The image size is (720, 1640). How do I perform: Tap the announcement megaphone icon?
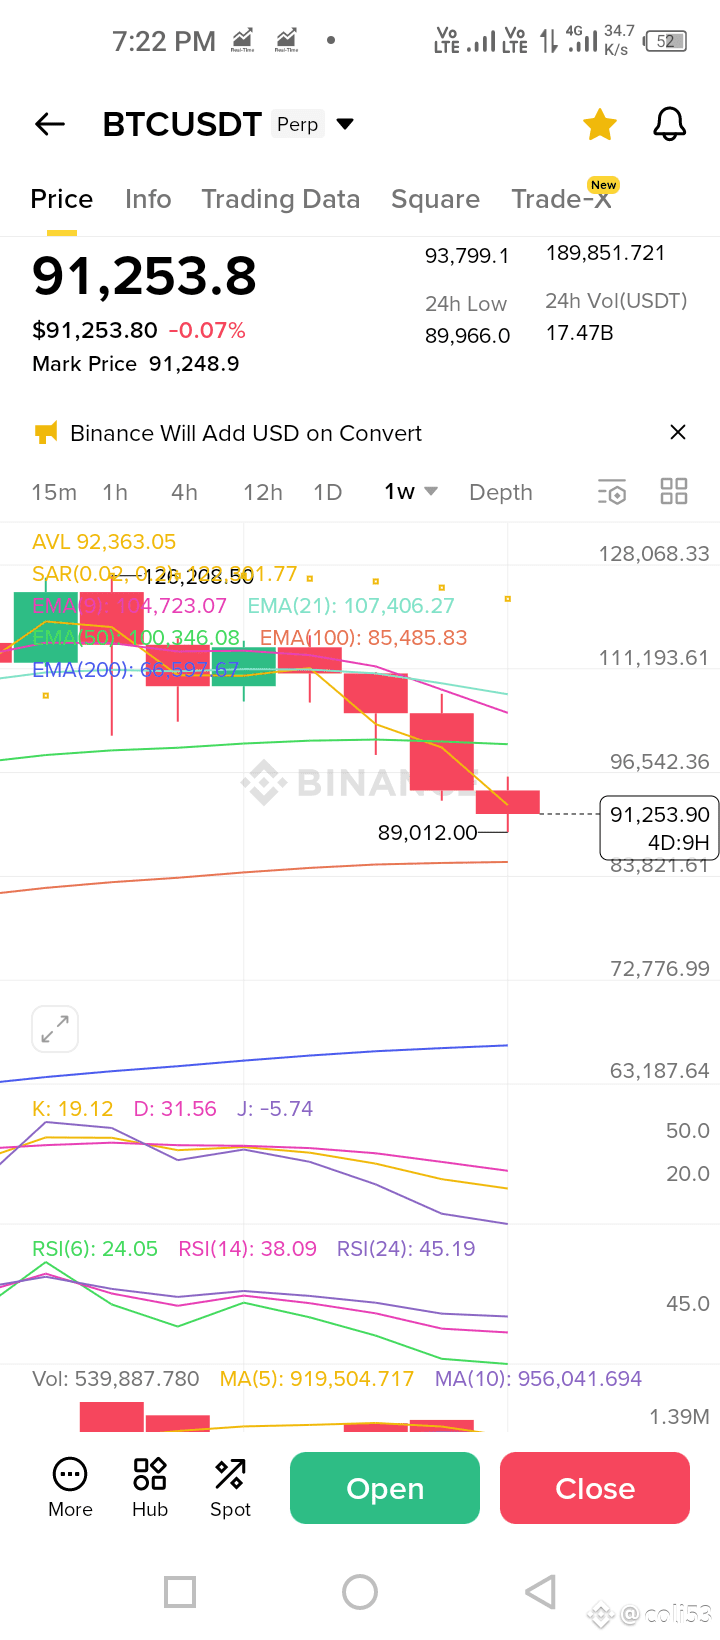[x=46, y=433]
